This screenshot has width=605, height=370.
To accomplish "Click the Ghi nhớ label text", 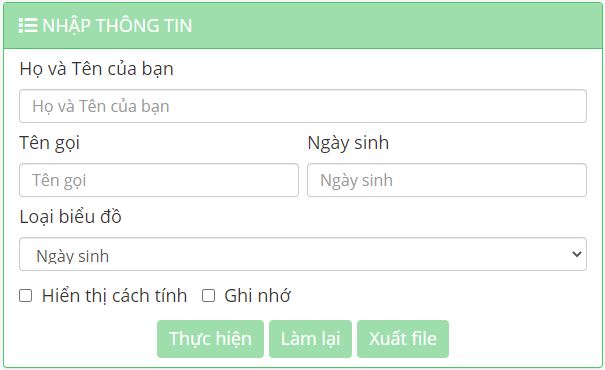I will click(x=257, y=296).
